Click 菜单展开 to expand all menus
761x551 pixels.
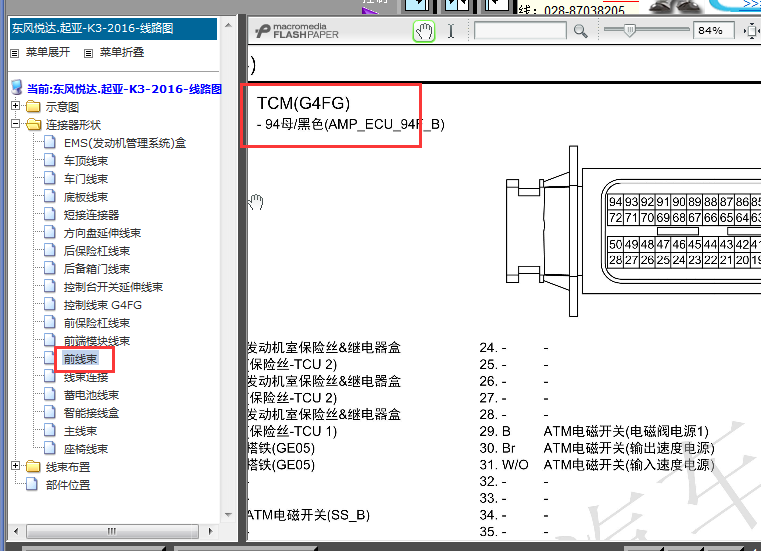pos(48,52)
